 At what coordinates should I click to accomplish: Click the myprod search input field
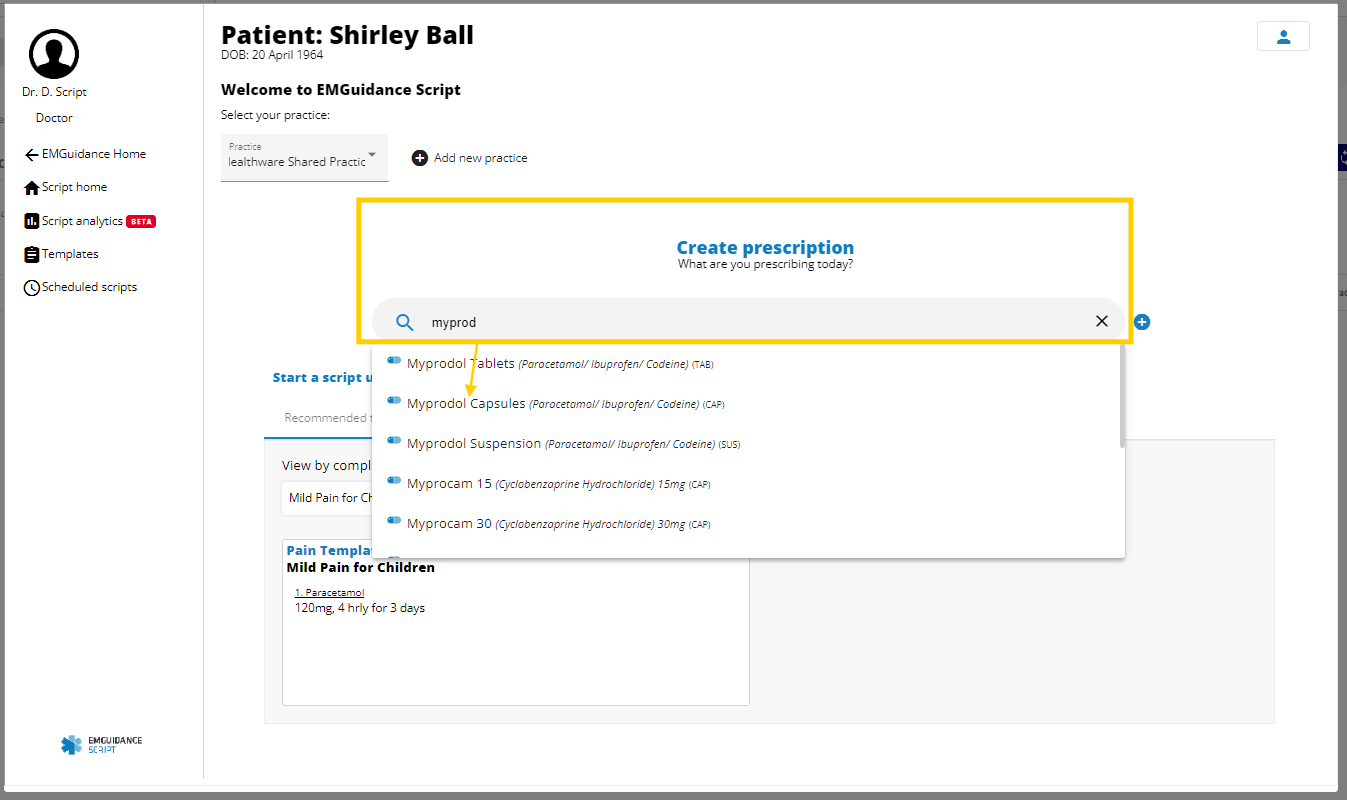pos(750,322)
